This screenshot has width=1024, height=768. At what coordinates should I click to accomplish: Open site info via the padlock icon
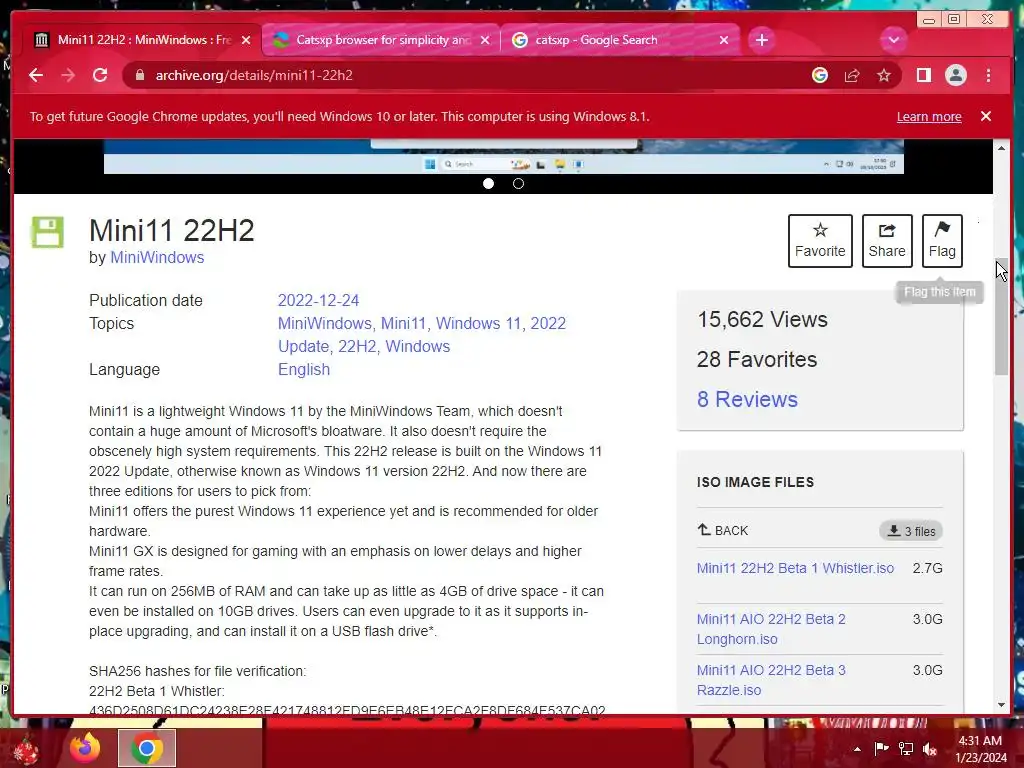tap(139, 75)
